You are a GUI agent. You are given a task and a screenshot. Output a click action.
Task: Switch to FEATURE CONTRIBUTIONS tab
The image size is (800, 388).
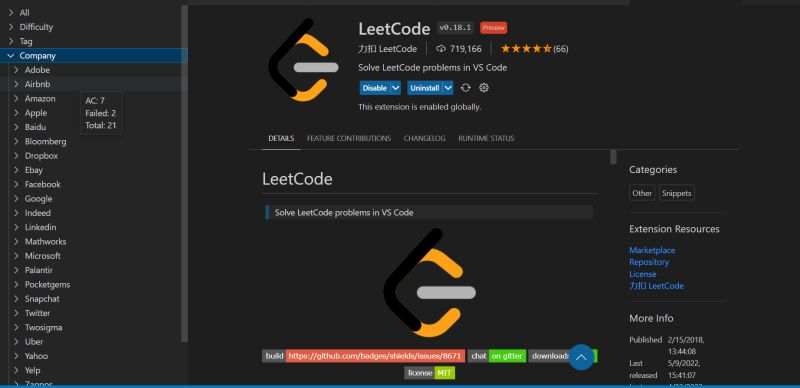click(x=349, y=138)
